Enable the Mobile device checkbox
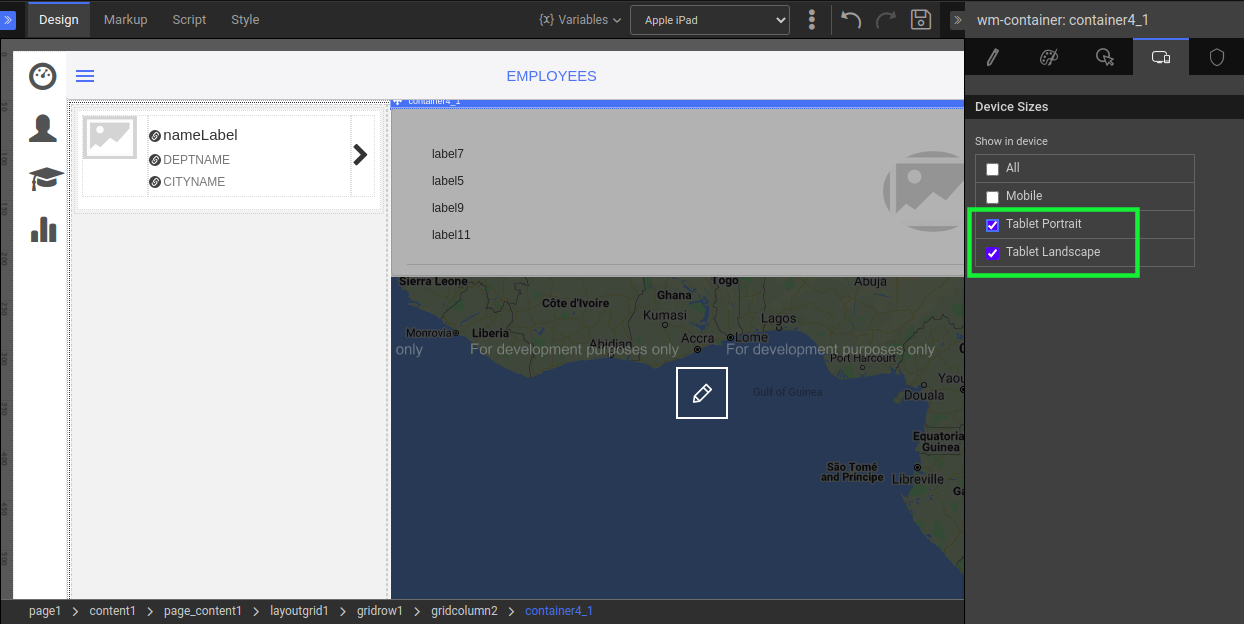This screenshot has height=624, width=1244. point(993,197)
